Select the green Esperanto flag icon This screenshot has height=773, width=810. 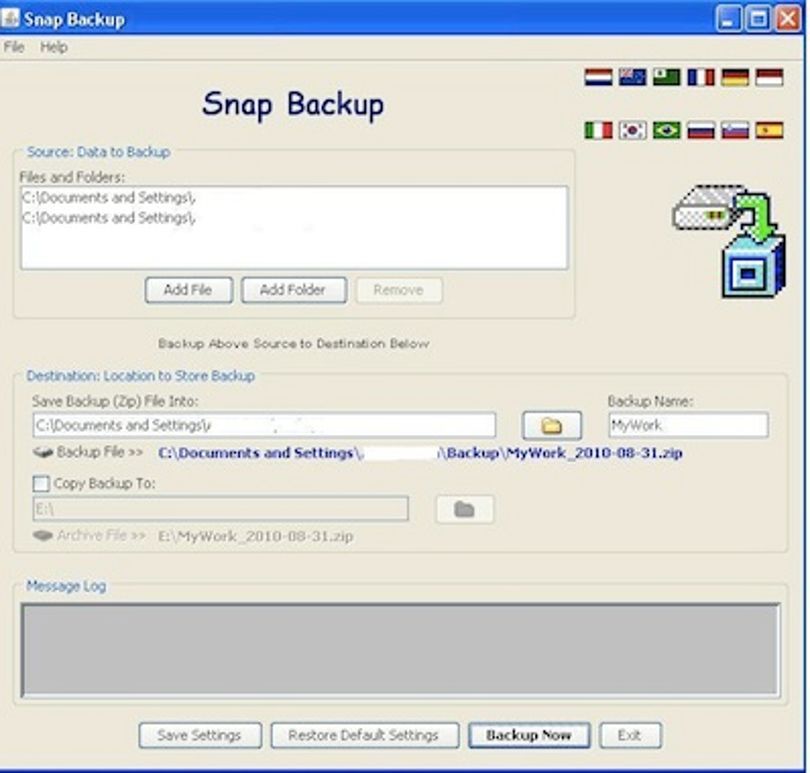pos(666,78)
